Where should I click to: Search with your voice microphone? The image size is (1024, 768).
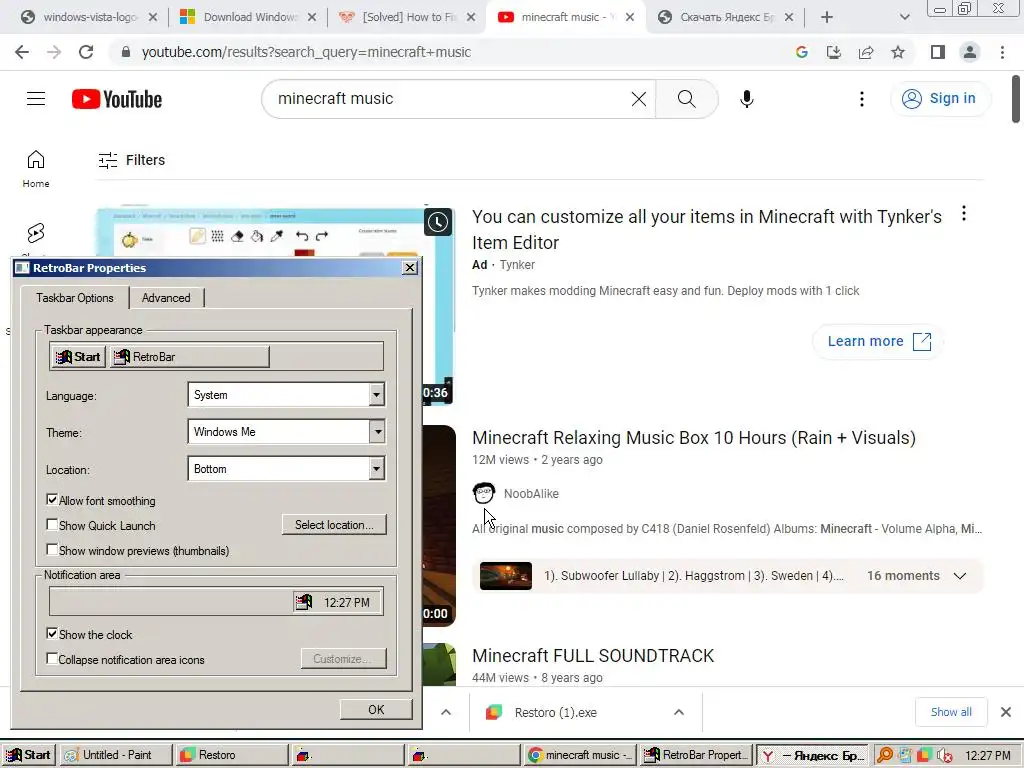coord(746,99)
